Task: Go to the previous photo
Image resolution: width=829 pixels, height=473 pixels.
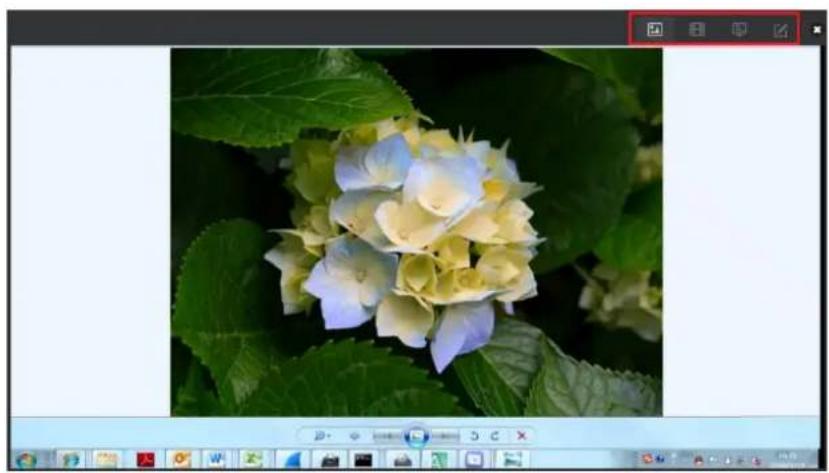Action: coord(388,435)
